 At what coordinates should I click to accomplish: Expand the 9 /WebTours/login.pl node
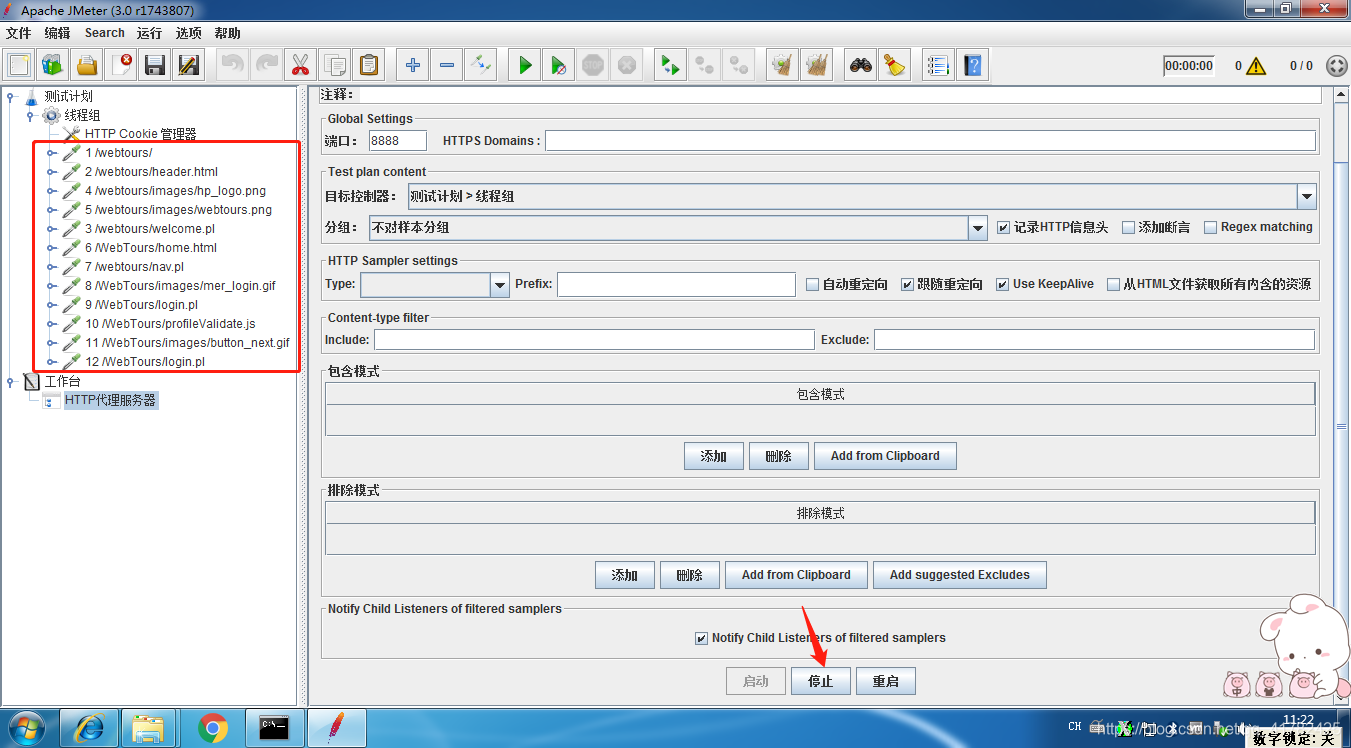coord(52,305)
